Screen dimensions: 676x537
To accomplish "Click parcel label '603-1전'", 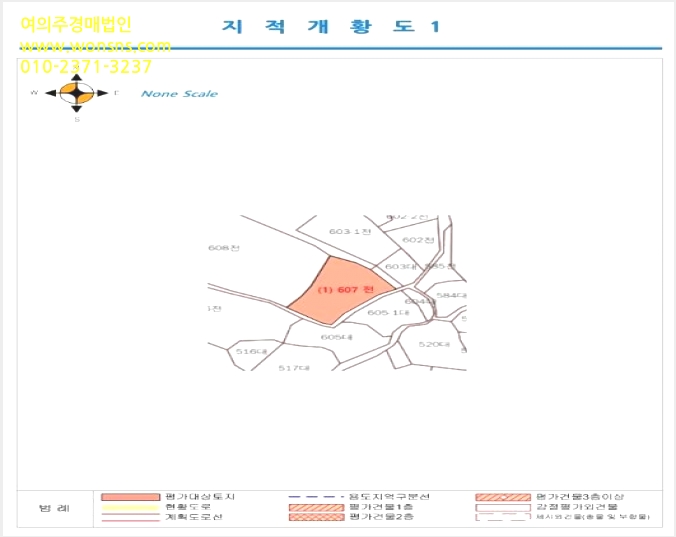I will [350, 231].
